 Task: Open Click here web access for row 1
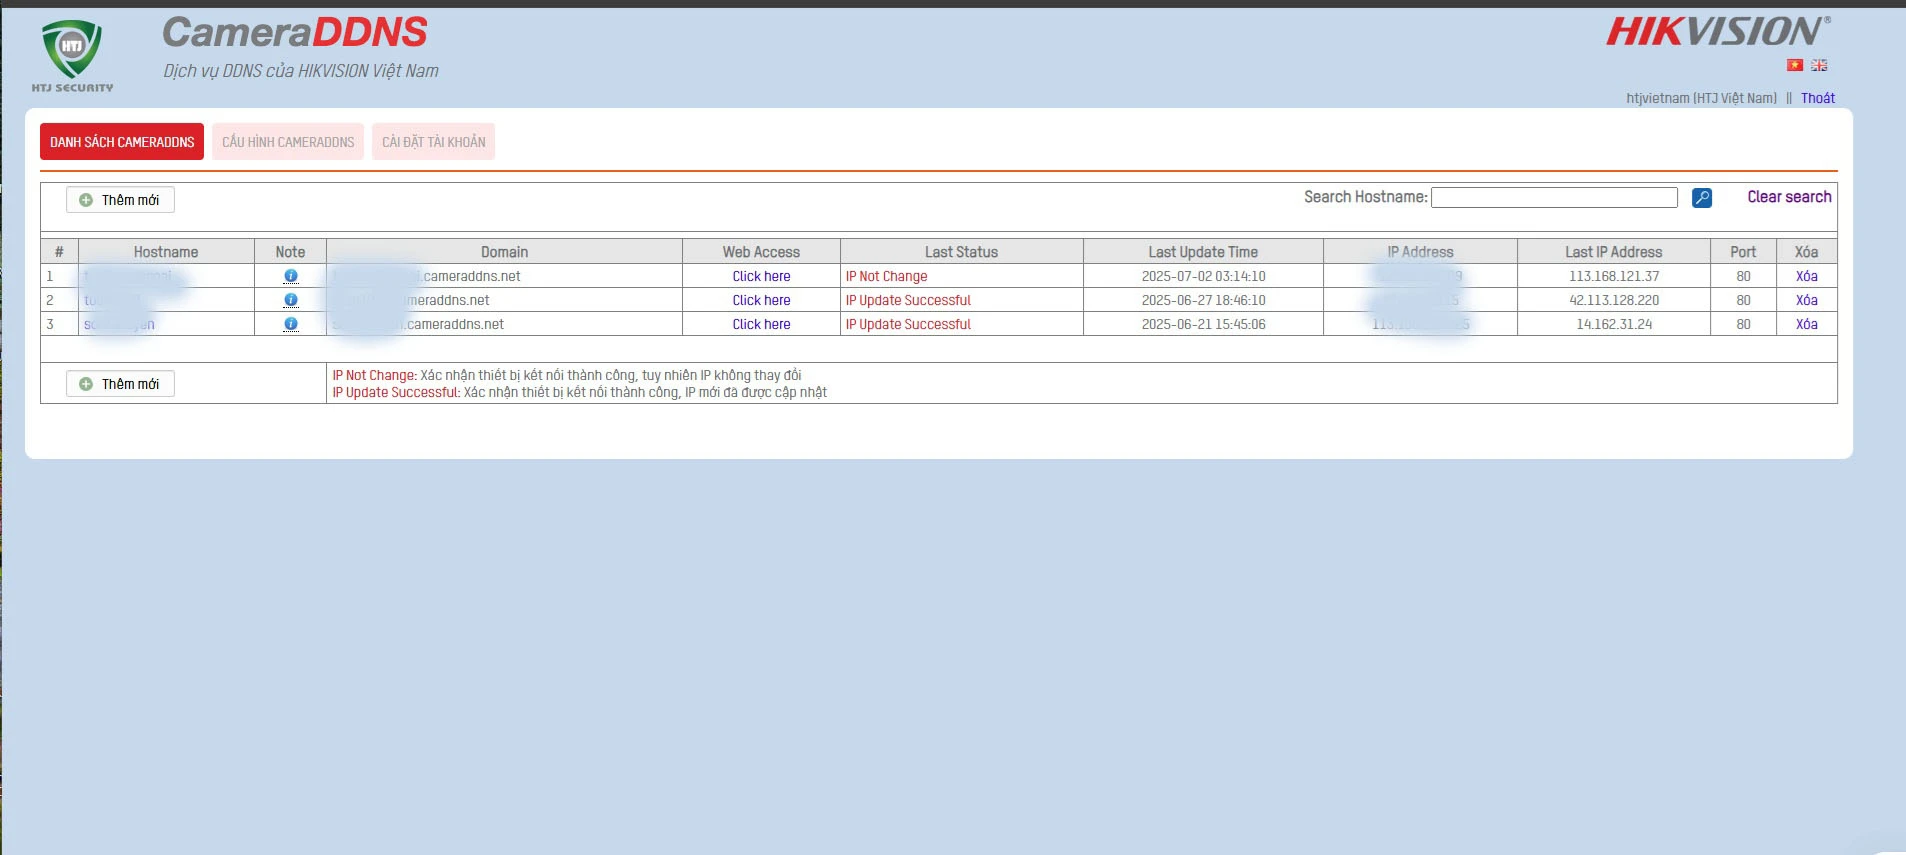coord(761,276)
